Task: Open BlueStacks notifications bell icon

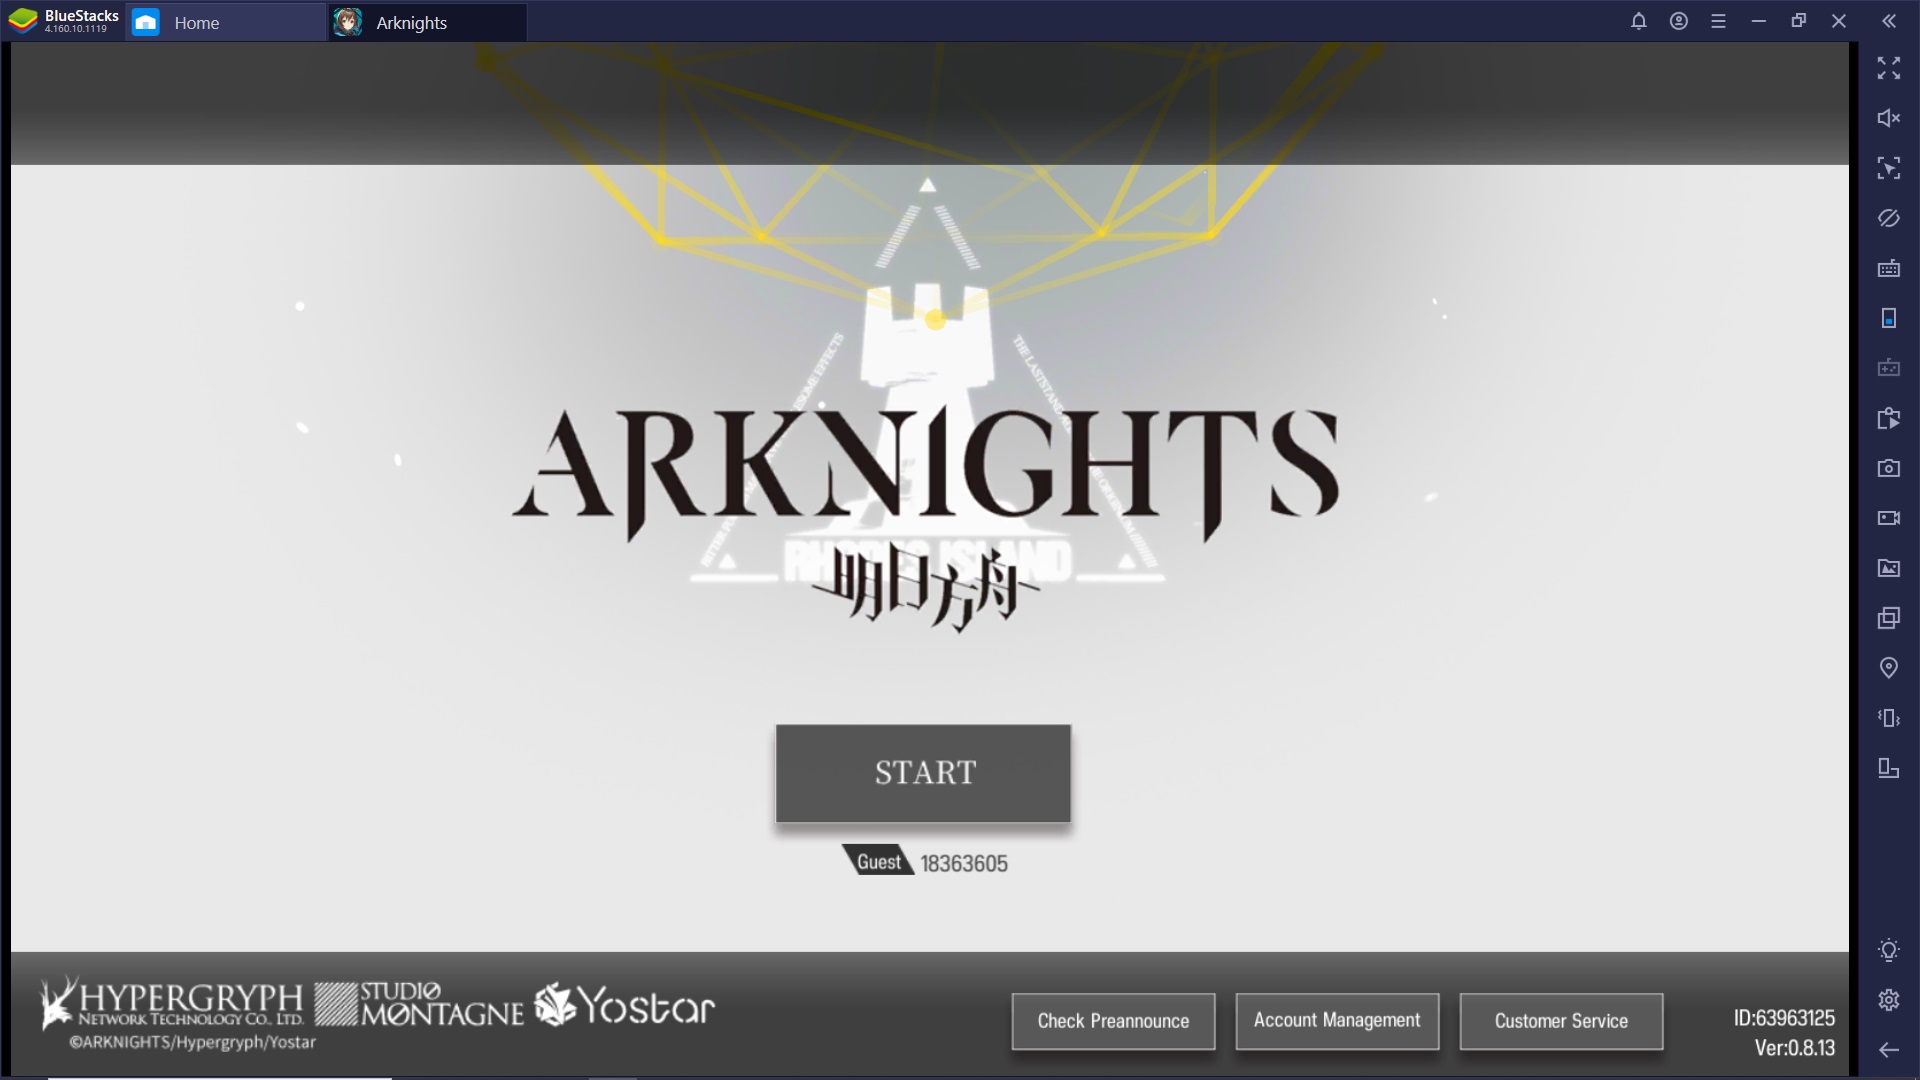Action: pos(1639,21)
